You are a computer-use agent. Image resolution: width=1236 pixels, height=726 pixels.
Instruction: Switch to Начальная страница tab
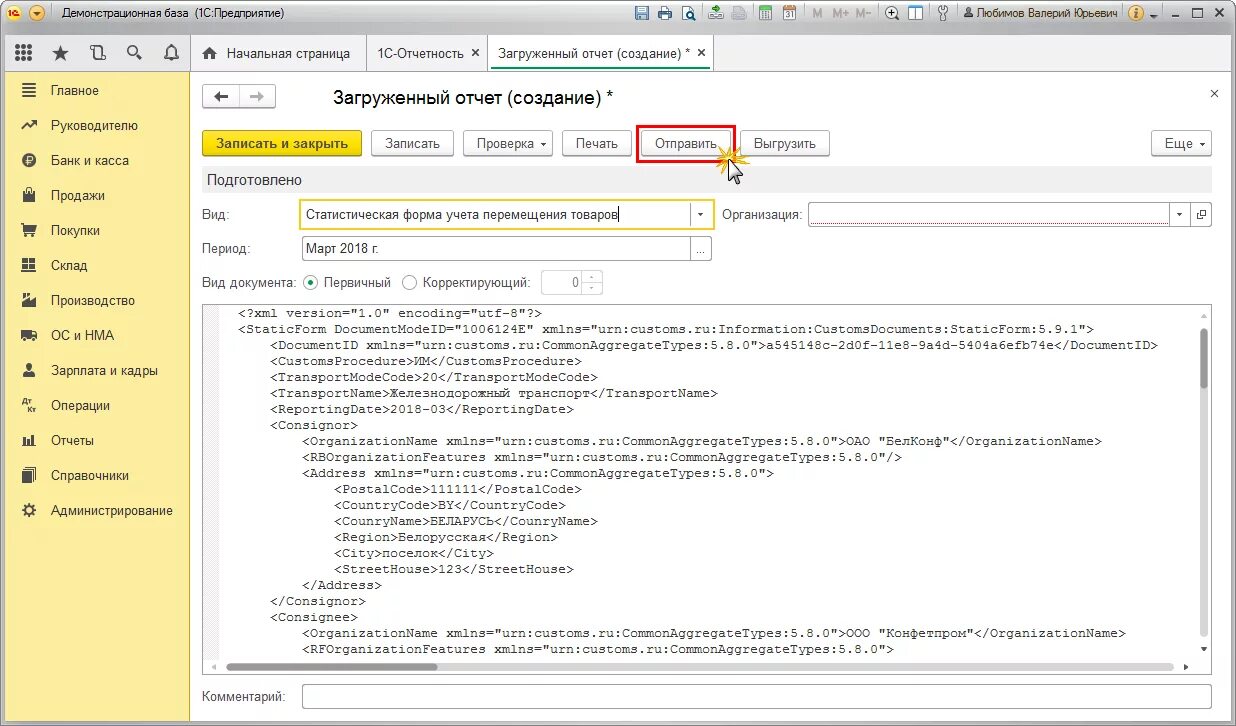click(277, 53)
